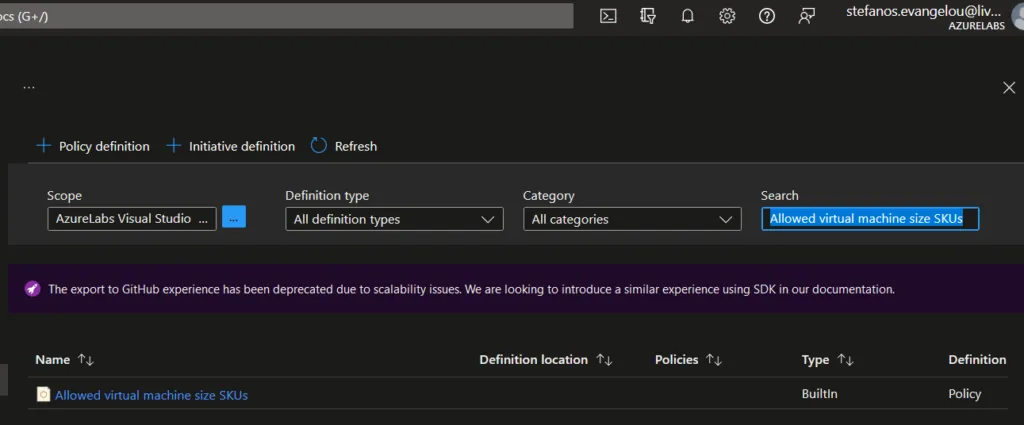Sort by the Policies column
1024x425 pixels.
[x=688, y=360]
